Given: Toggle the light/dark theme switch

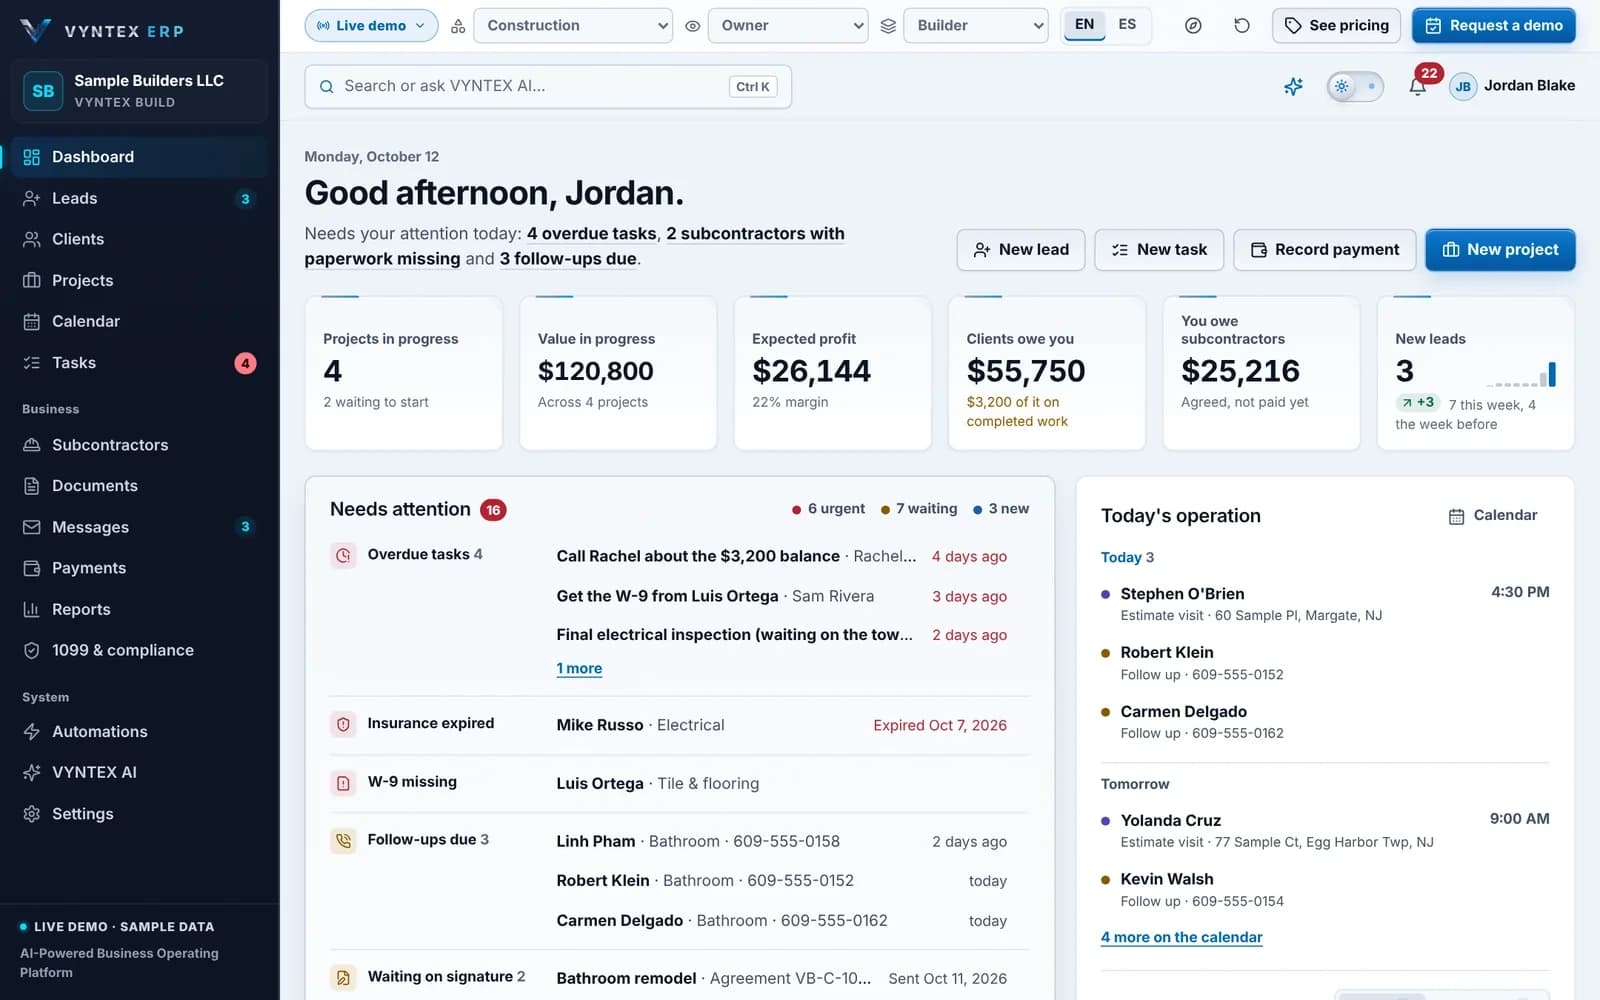Looking at the screenshot, I should (x=1355, y=86).
